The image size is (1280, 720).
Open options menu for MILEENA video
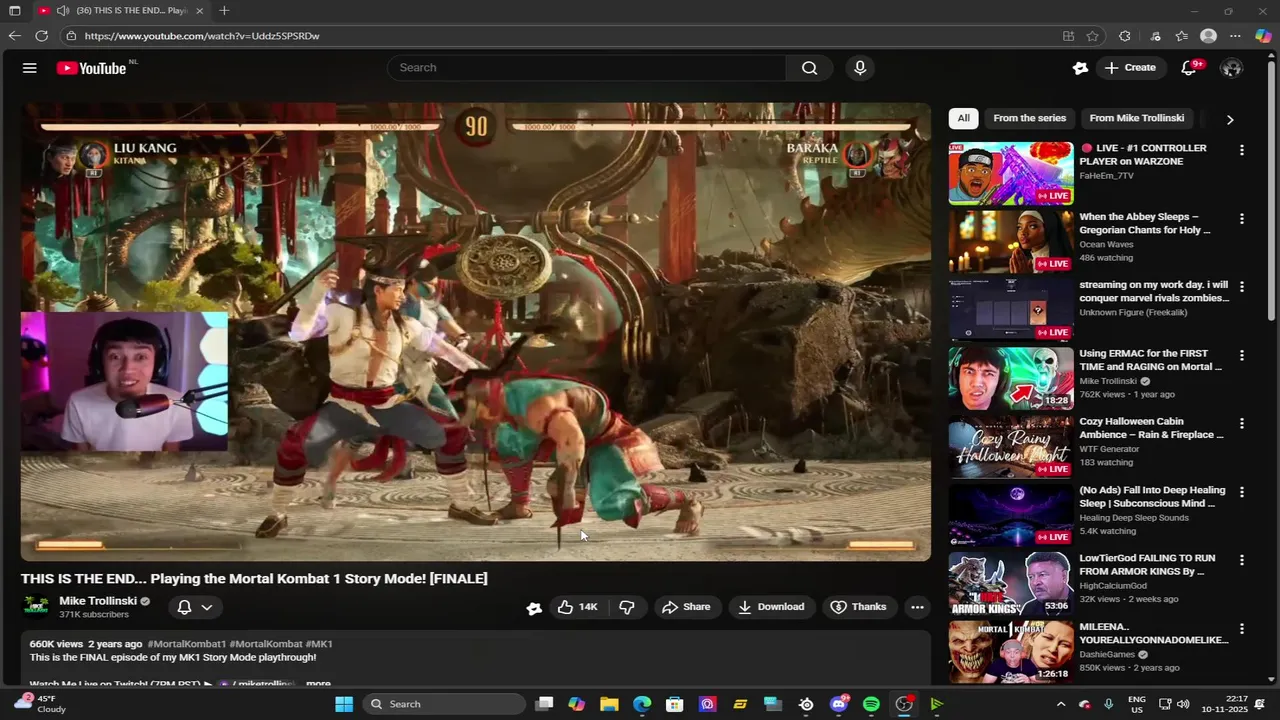[1242, 629]
